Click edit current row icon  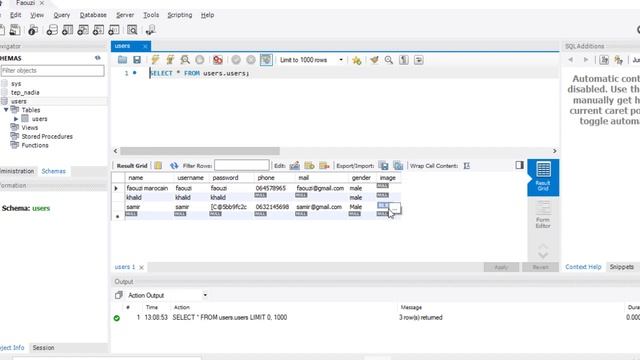[294, 166]
